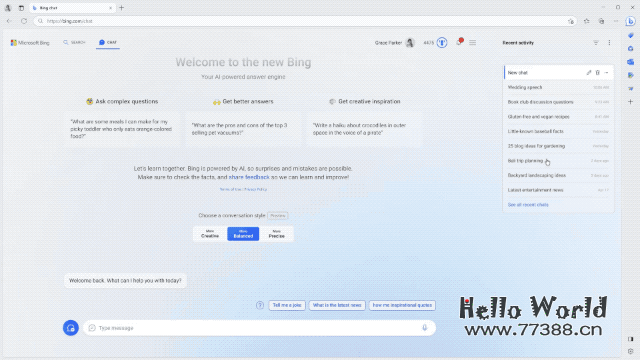The width and height of the screenshot is (640, 360).
Task: Open Gluten-free and vegan recipes chat
Action: pos(558,117)
